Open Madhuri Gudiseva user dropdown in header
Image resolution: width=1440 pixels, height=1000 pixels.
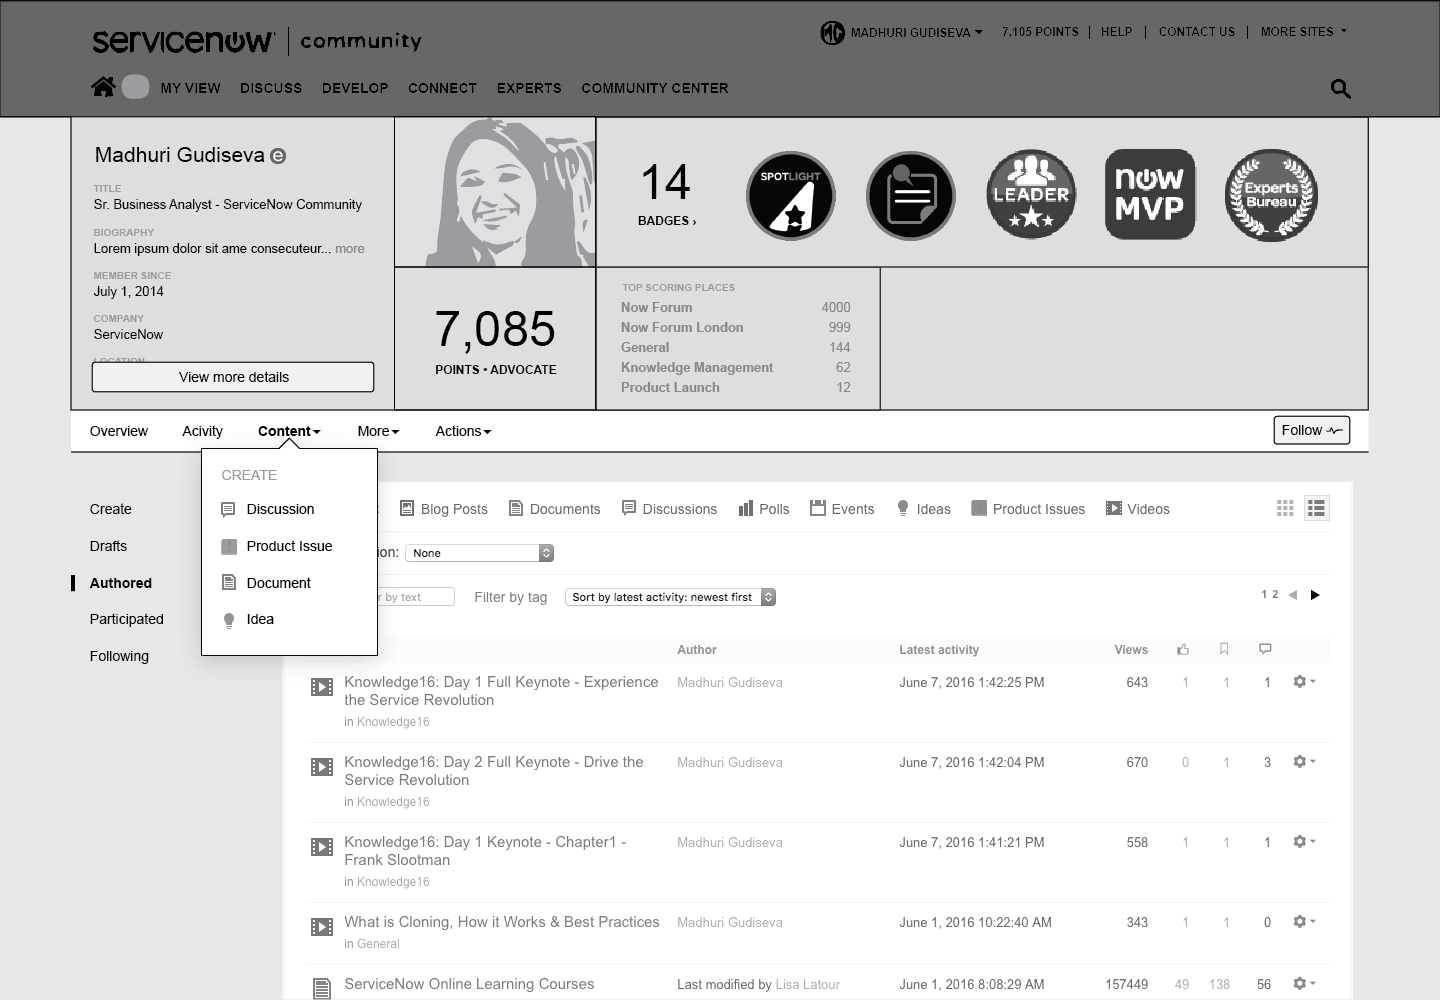pos(916,32)
